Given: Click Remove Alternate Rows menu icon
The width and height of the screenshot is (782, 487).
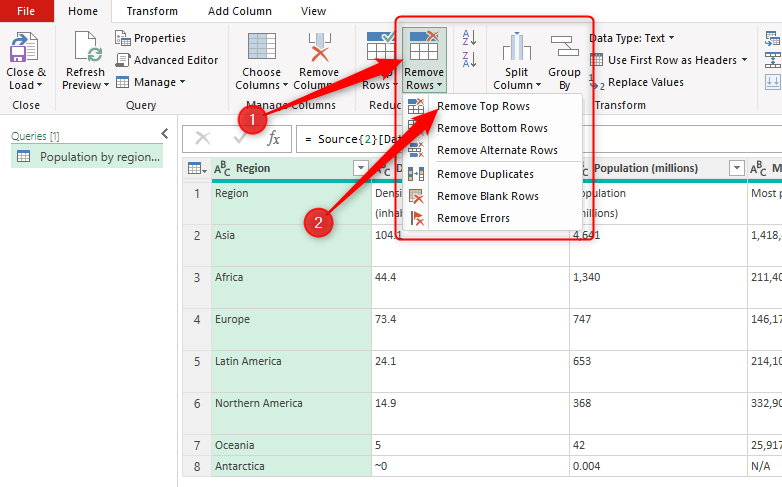Looking at the screenshot, I should pos(416,150).
